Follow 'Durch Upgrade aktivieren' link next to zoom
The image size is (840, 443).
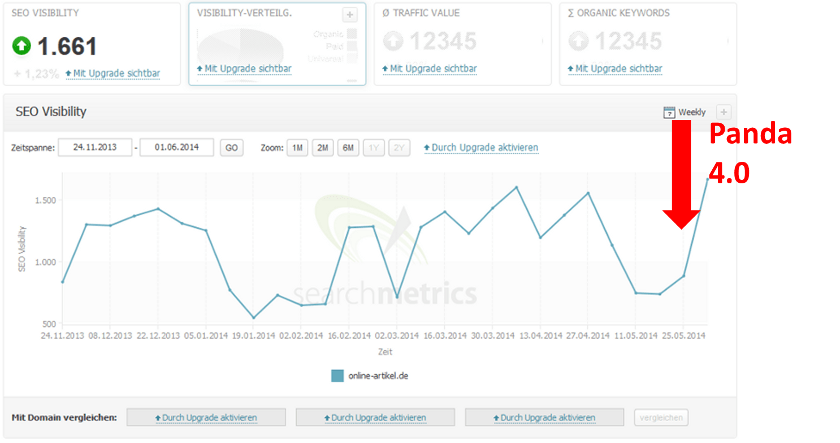481,147
